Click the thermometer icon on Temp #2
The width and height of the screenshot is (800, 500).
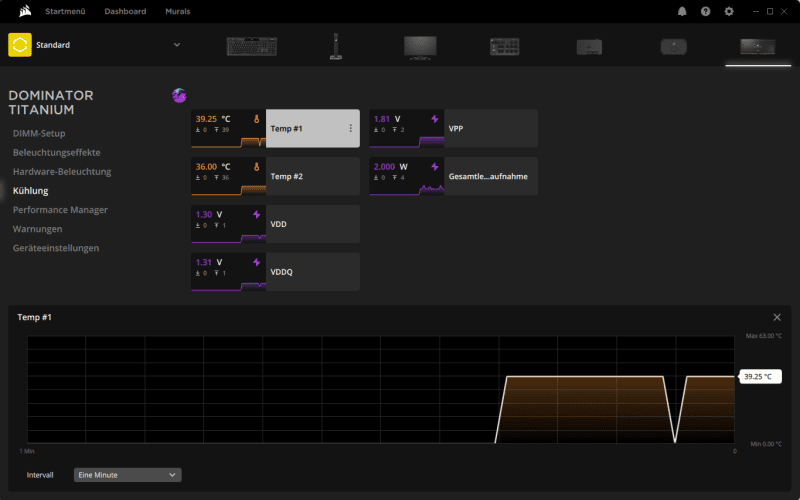[257, 167]
